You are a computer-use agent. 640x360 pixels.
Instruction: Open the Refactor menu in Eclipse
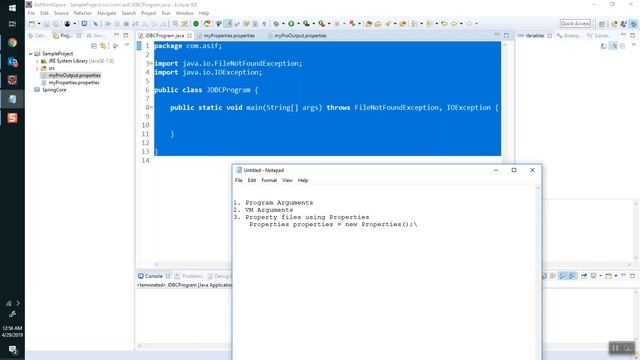83,13
